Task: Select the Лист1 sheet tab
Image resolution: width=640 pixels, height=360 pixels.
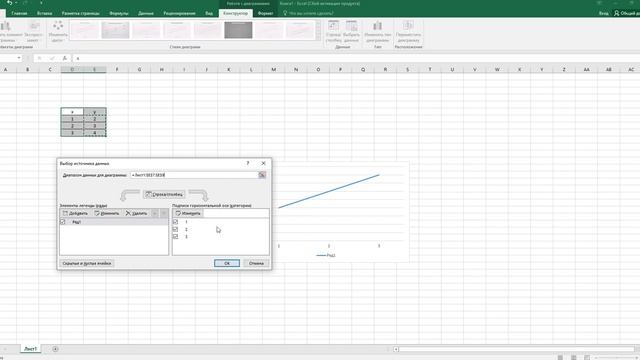Action: click(x=31, y=349)
